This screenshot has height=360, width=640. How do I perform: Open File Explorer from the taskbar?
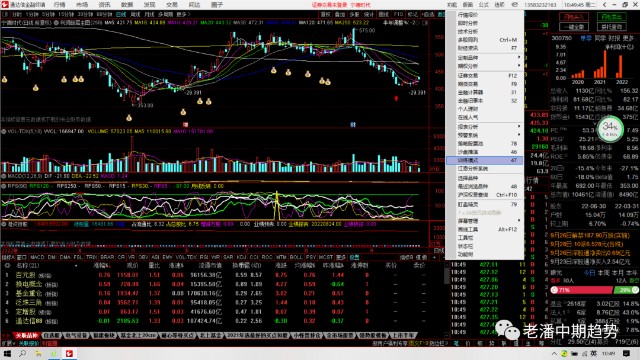pyautogui.click(x=38, y=353)
